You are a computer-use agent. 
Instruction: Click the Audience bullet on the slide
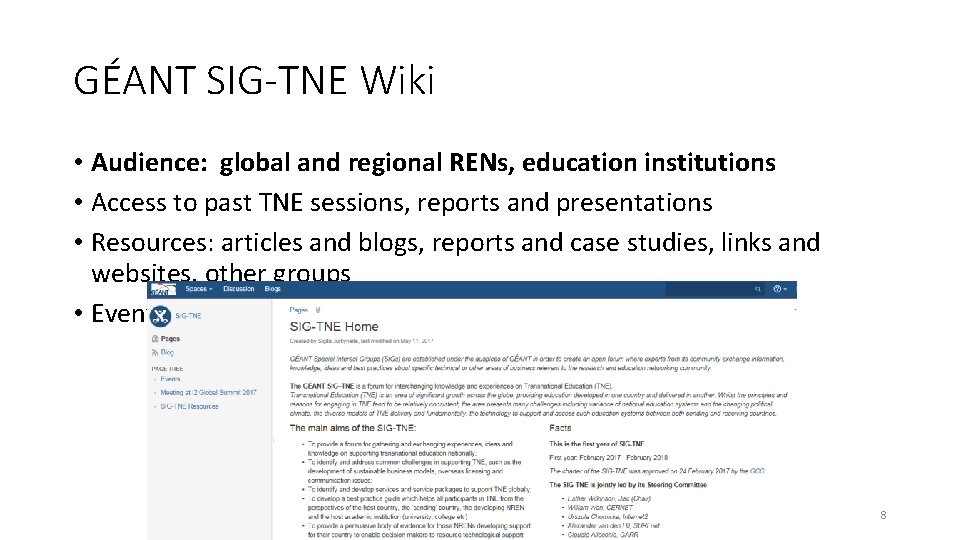pyautogui.click(x=433, y=163)
